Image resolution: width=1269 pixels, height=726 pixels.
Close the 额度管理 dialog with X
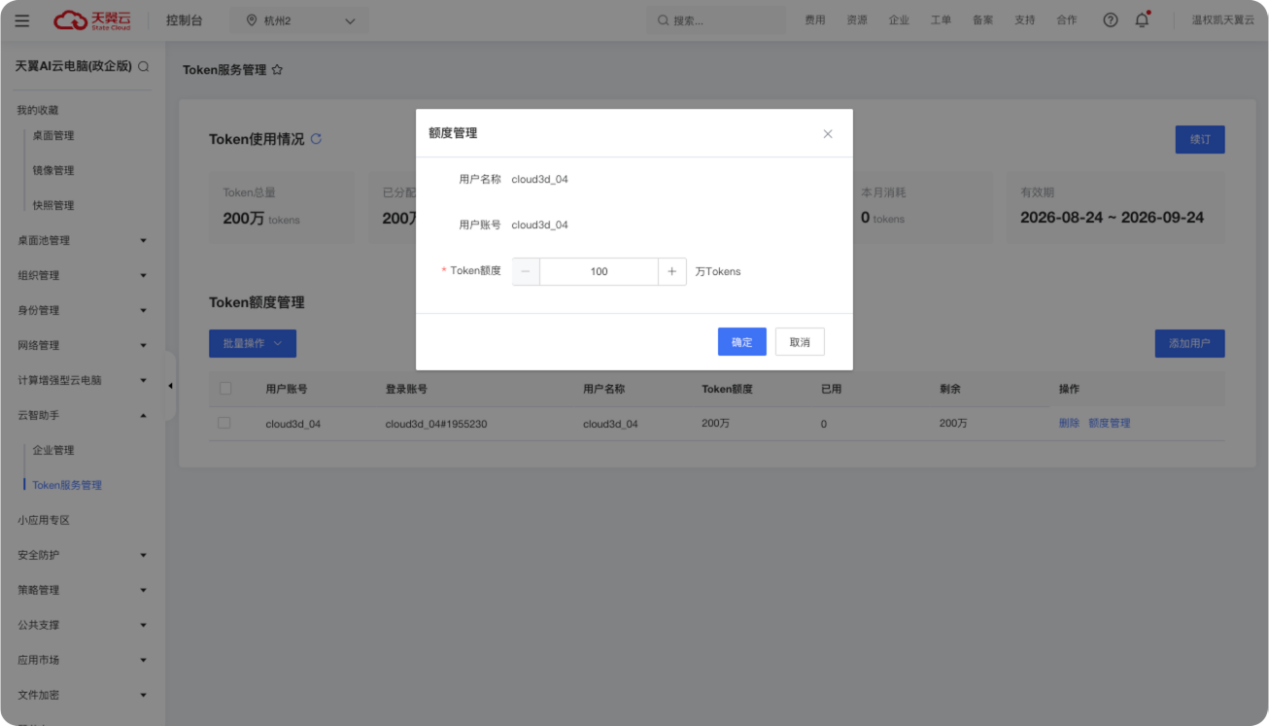pos(827,134)
